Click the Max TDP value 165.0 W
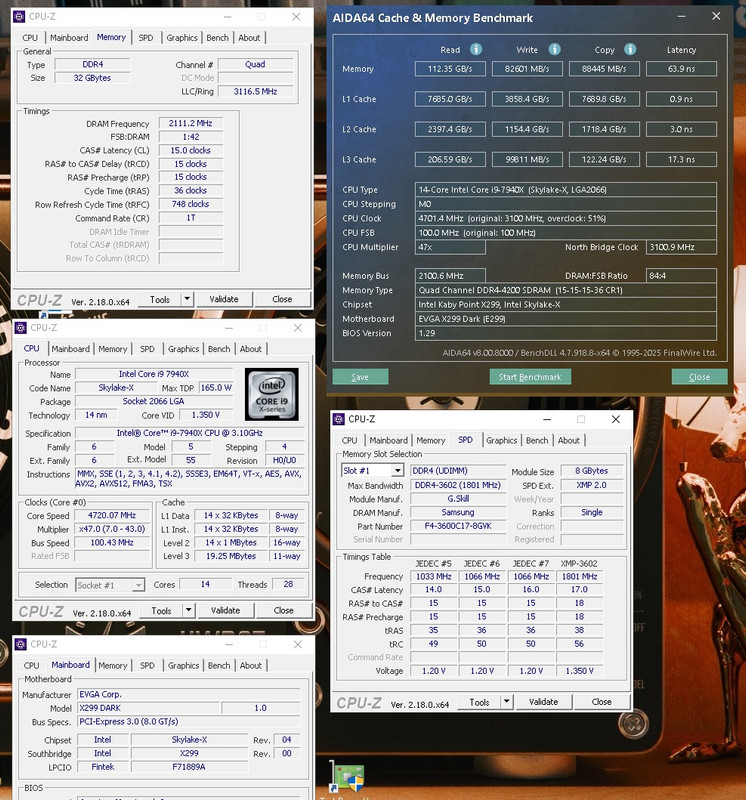The width and height of the screenshot is (746, 800). pyautogui.click(x=216, y=388)
